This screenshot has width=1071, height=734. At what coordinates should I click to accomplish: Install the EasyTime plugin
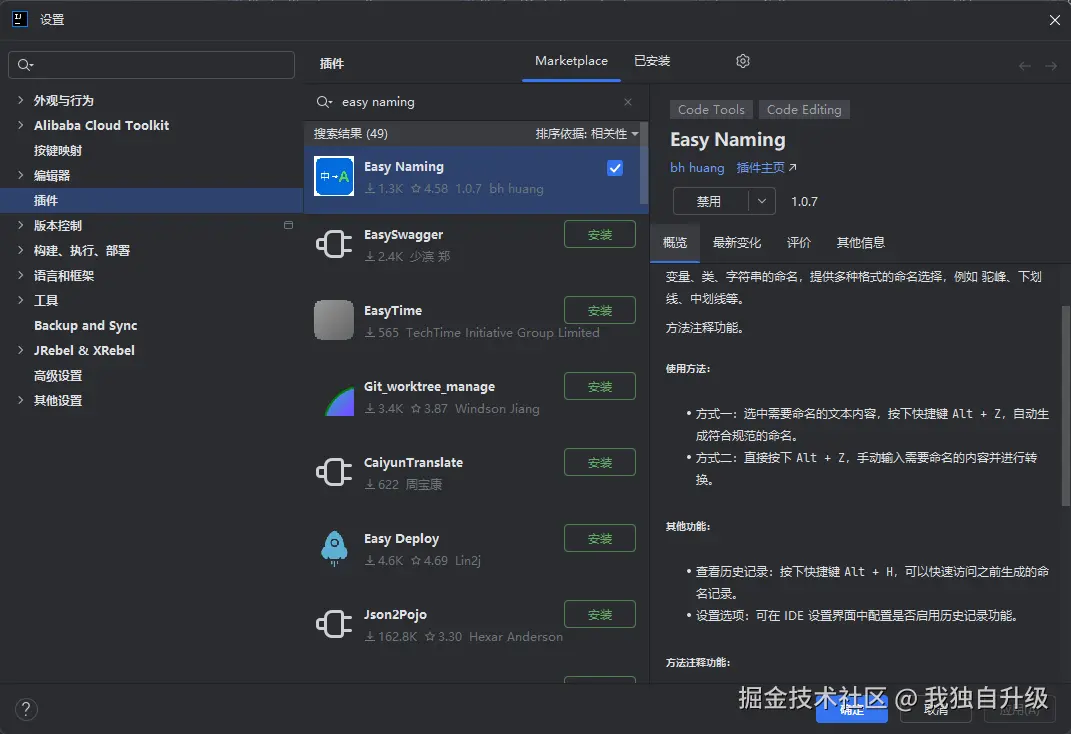[600, 310]
